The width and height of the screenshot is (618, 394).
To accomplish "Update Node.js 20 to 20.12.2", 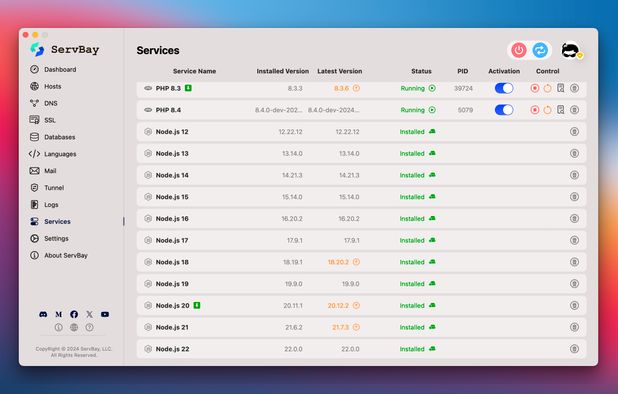I will (356, 305).
